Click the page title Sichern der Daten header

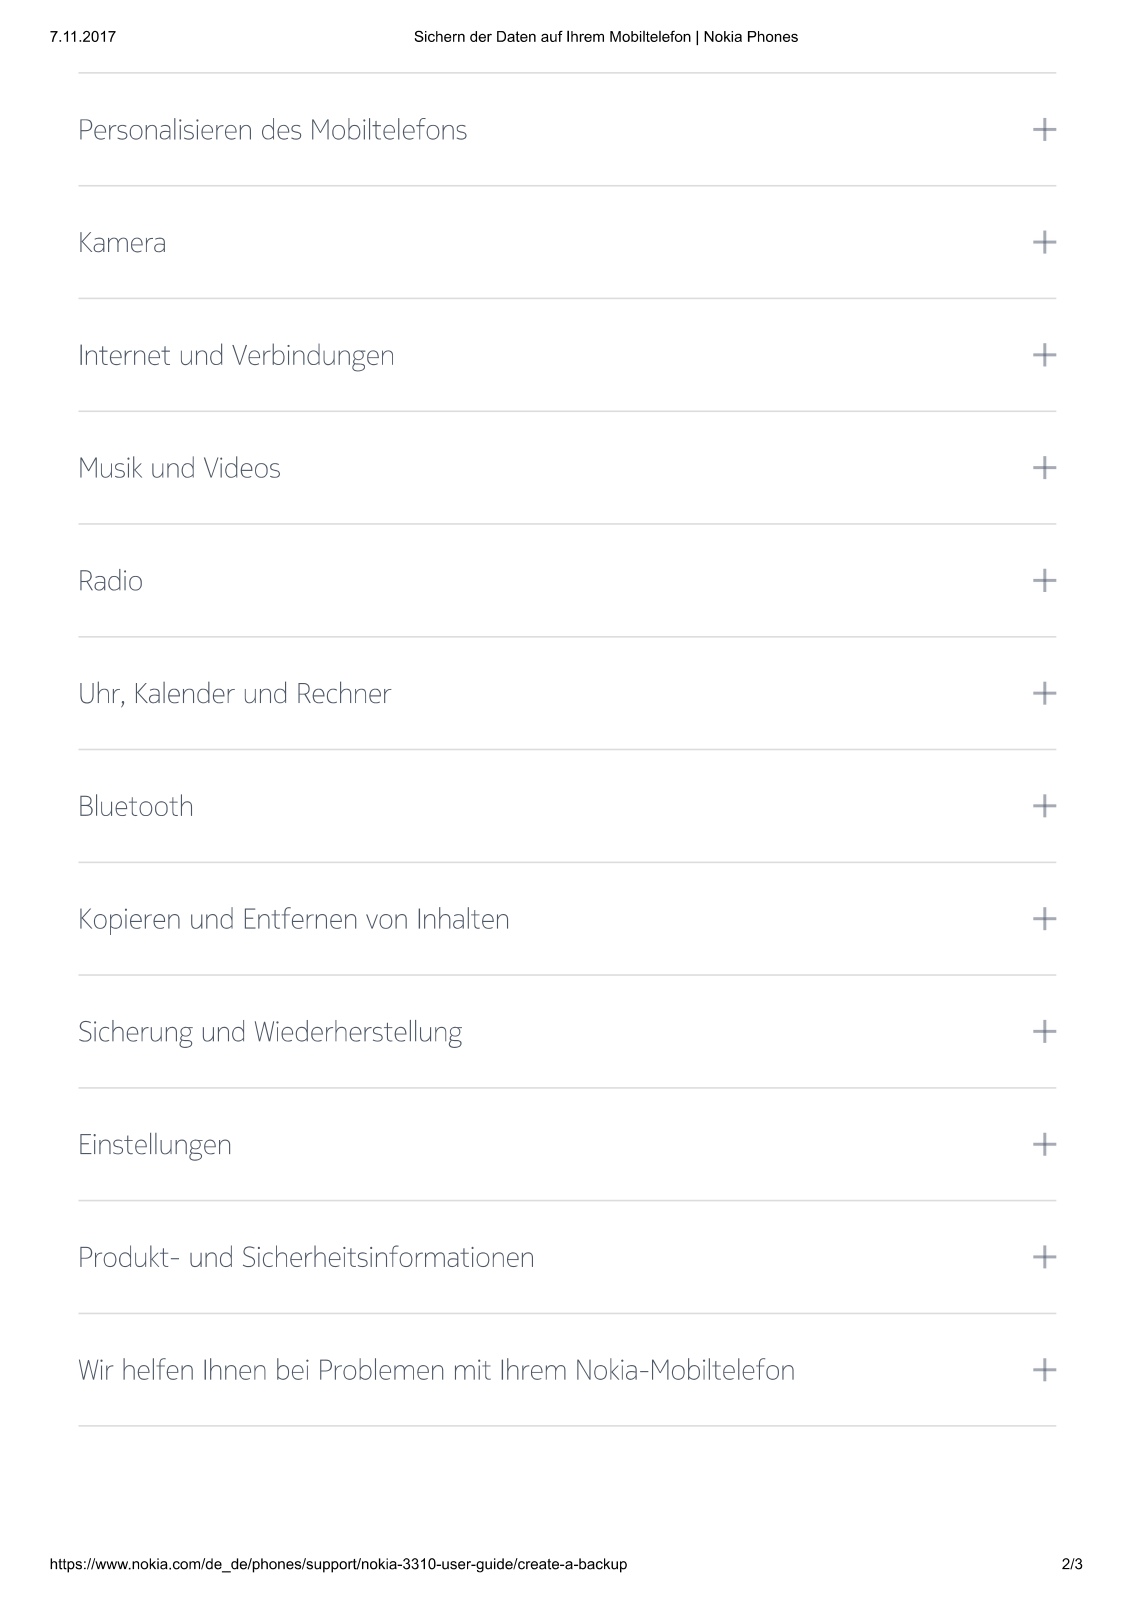[606, 37]
